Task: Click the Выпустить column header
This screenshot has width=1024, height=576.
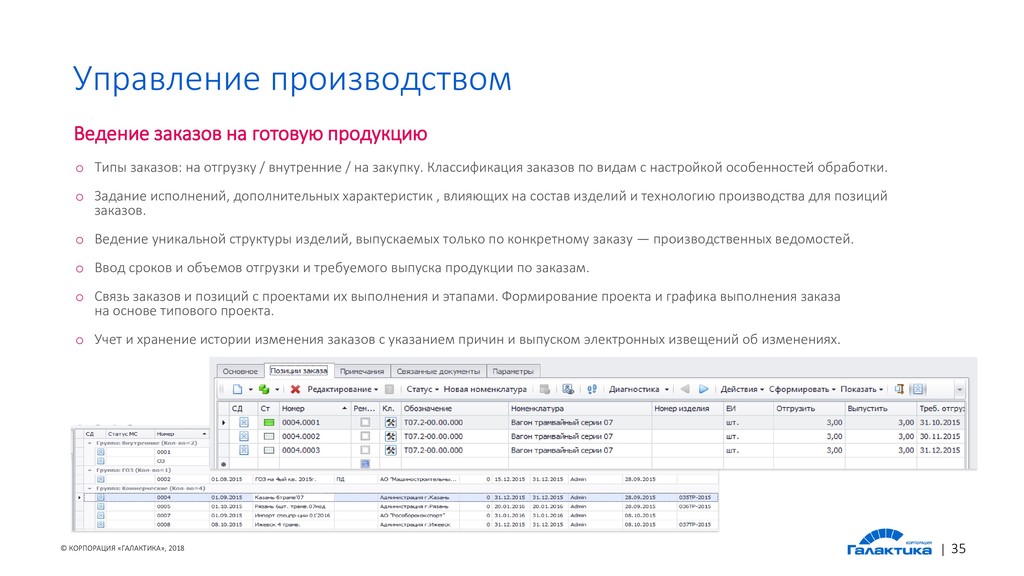Action: pyautogui.click(x=880, y=408)
